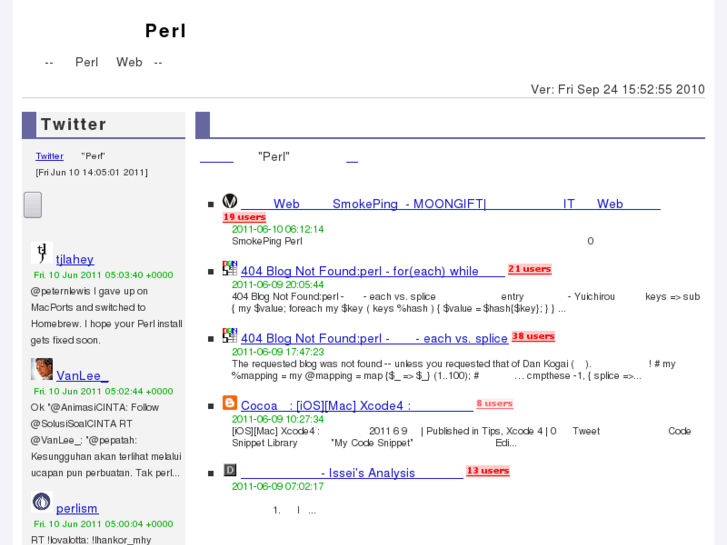Click the 13 users bookmark badge
Viewport: 727px width, 545px height.
pyautogui.click(x=488, y=471)
